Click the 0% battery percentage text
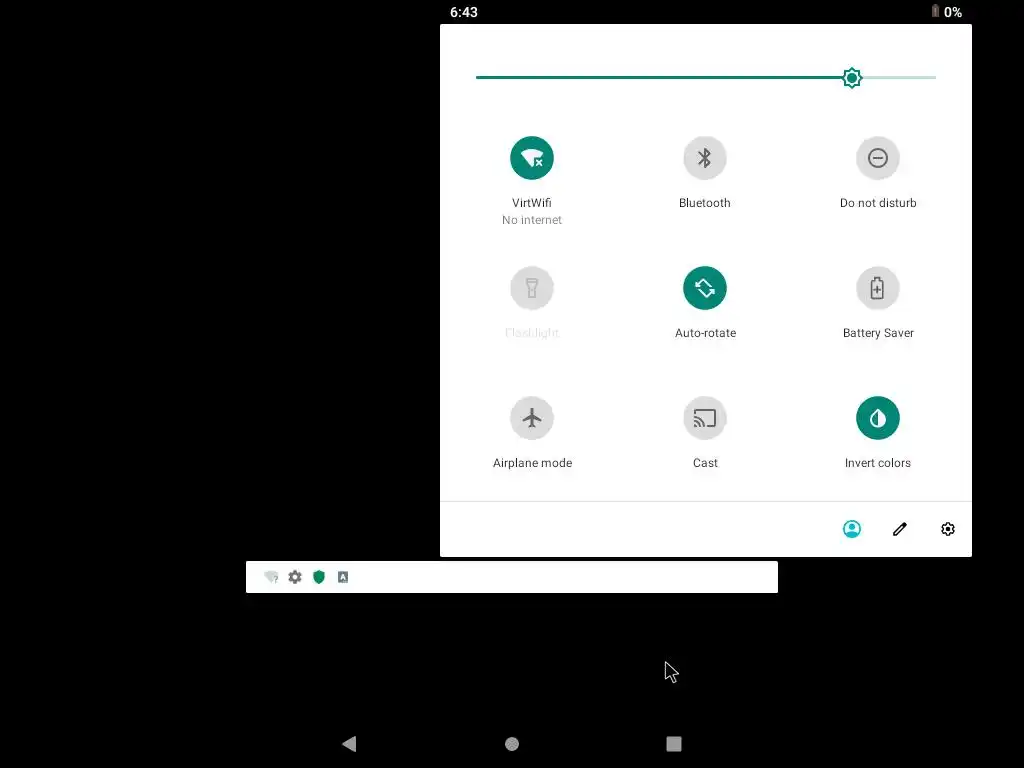 click(x=953, y=12)
